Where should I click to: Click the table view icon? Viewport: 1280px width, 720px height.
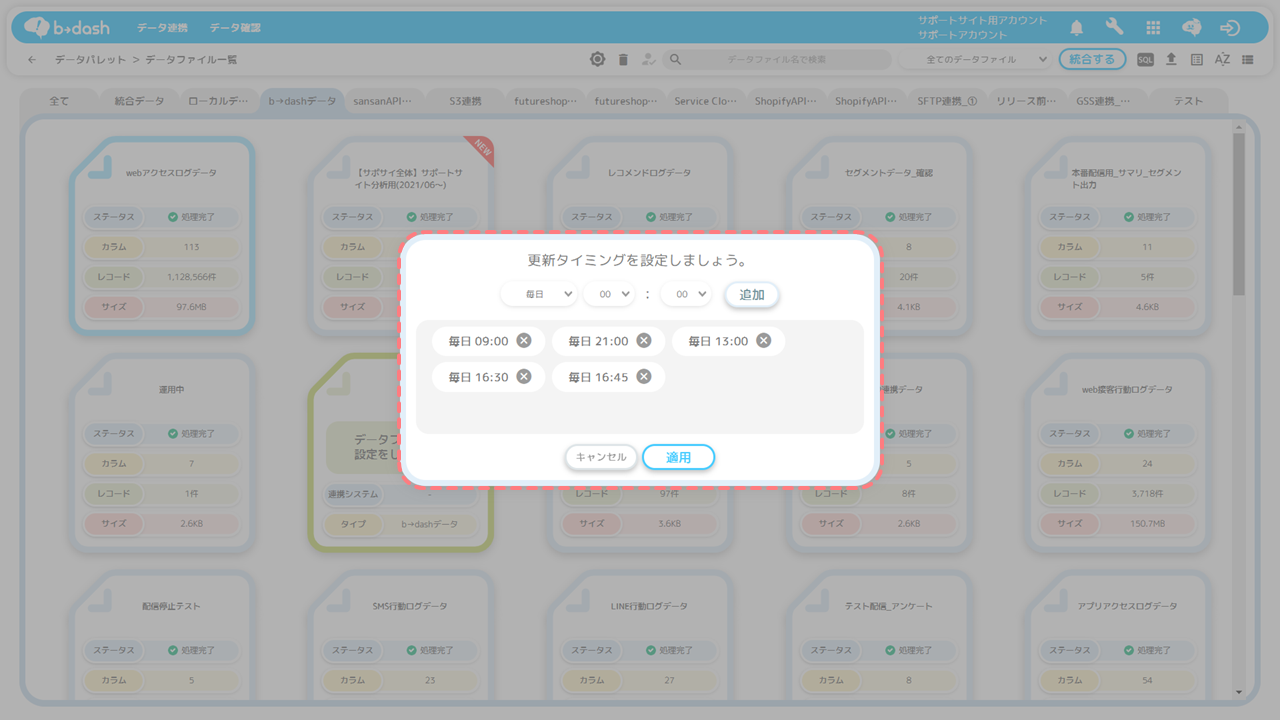point(1197,60)
